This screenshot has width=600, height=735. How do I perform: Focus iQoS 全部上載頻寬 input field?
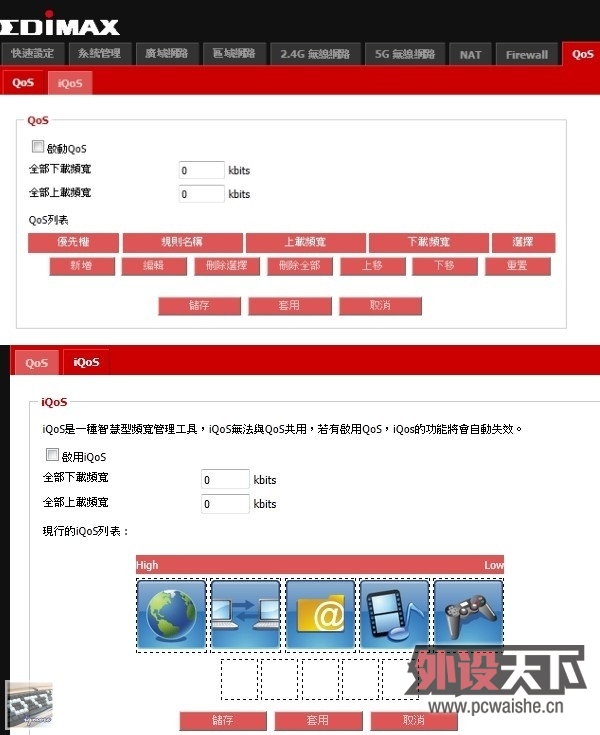coord(225,504)
